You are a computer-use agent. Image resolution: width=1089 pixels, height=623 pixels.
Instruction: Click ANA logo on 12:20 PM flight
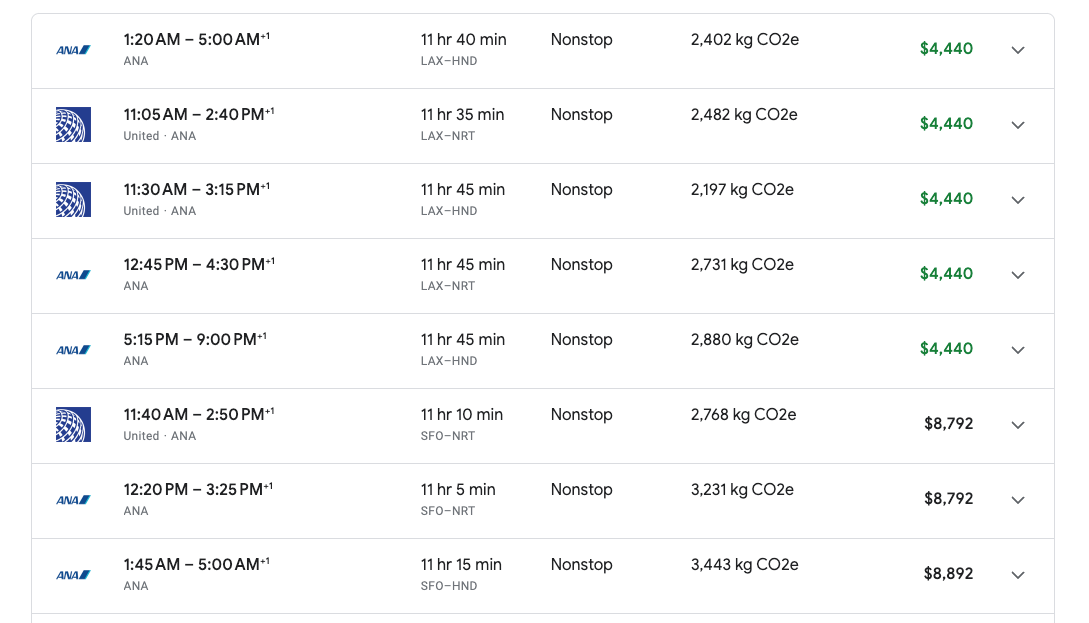[73, 500]
